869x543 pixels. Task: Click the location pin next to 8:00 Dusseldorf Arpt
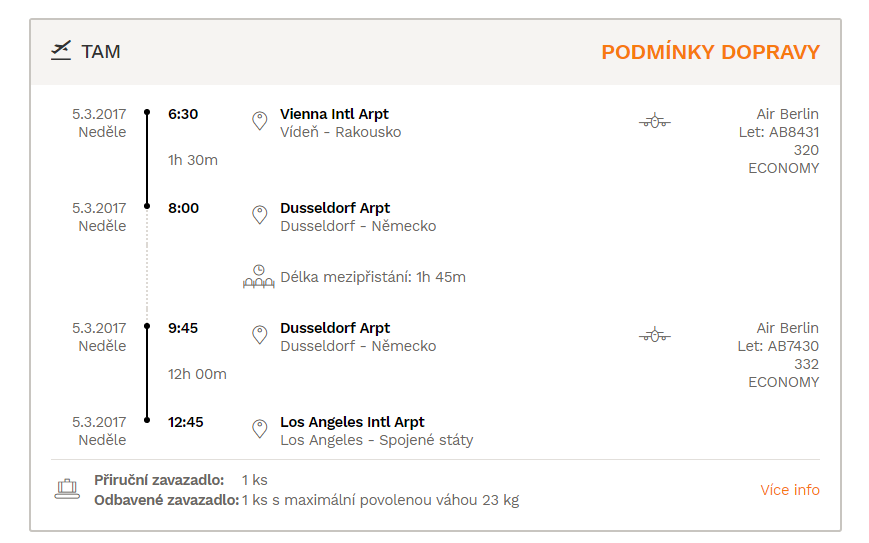(259, 215)
